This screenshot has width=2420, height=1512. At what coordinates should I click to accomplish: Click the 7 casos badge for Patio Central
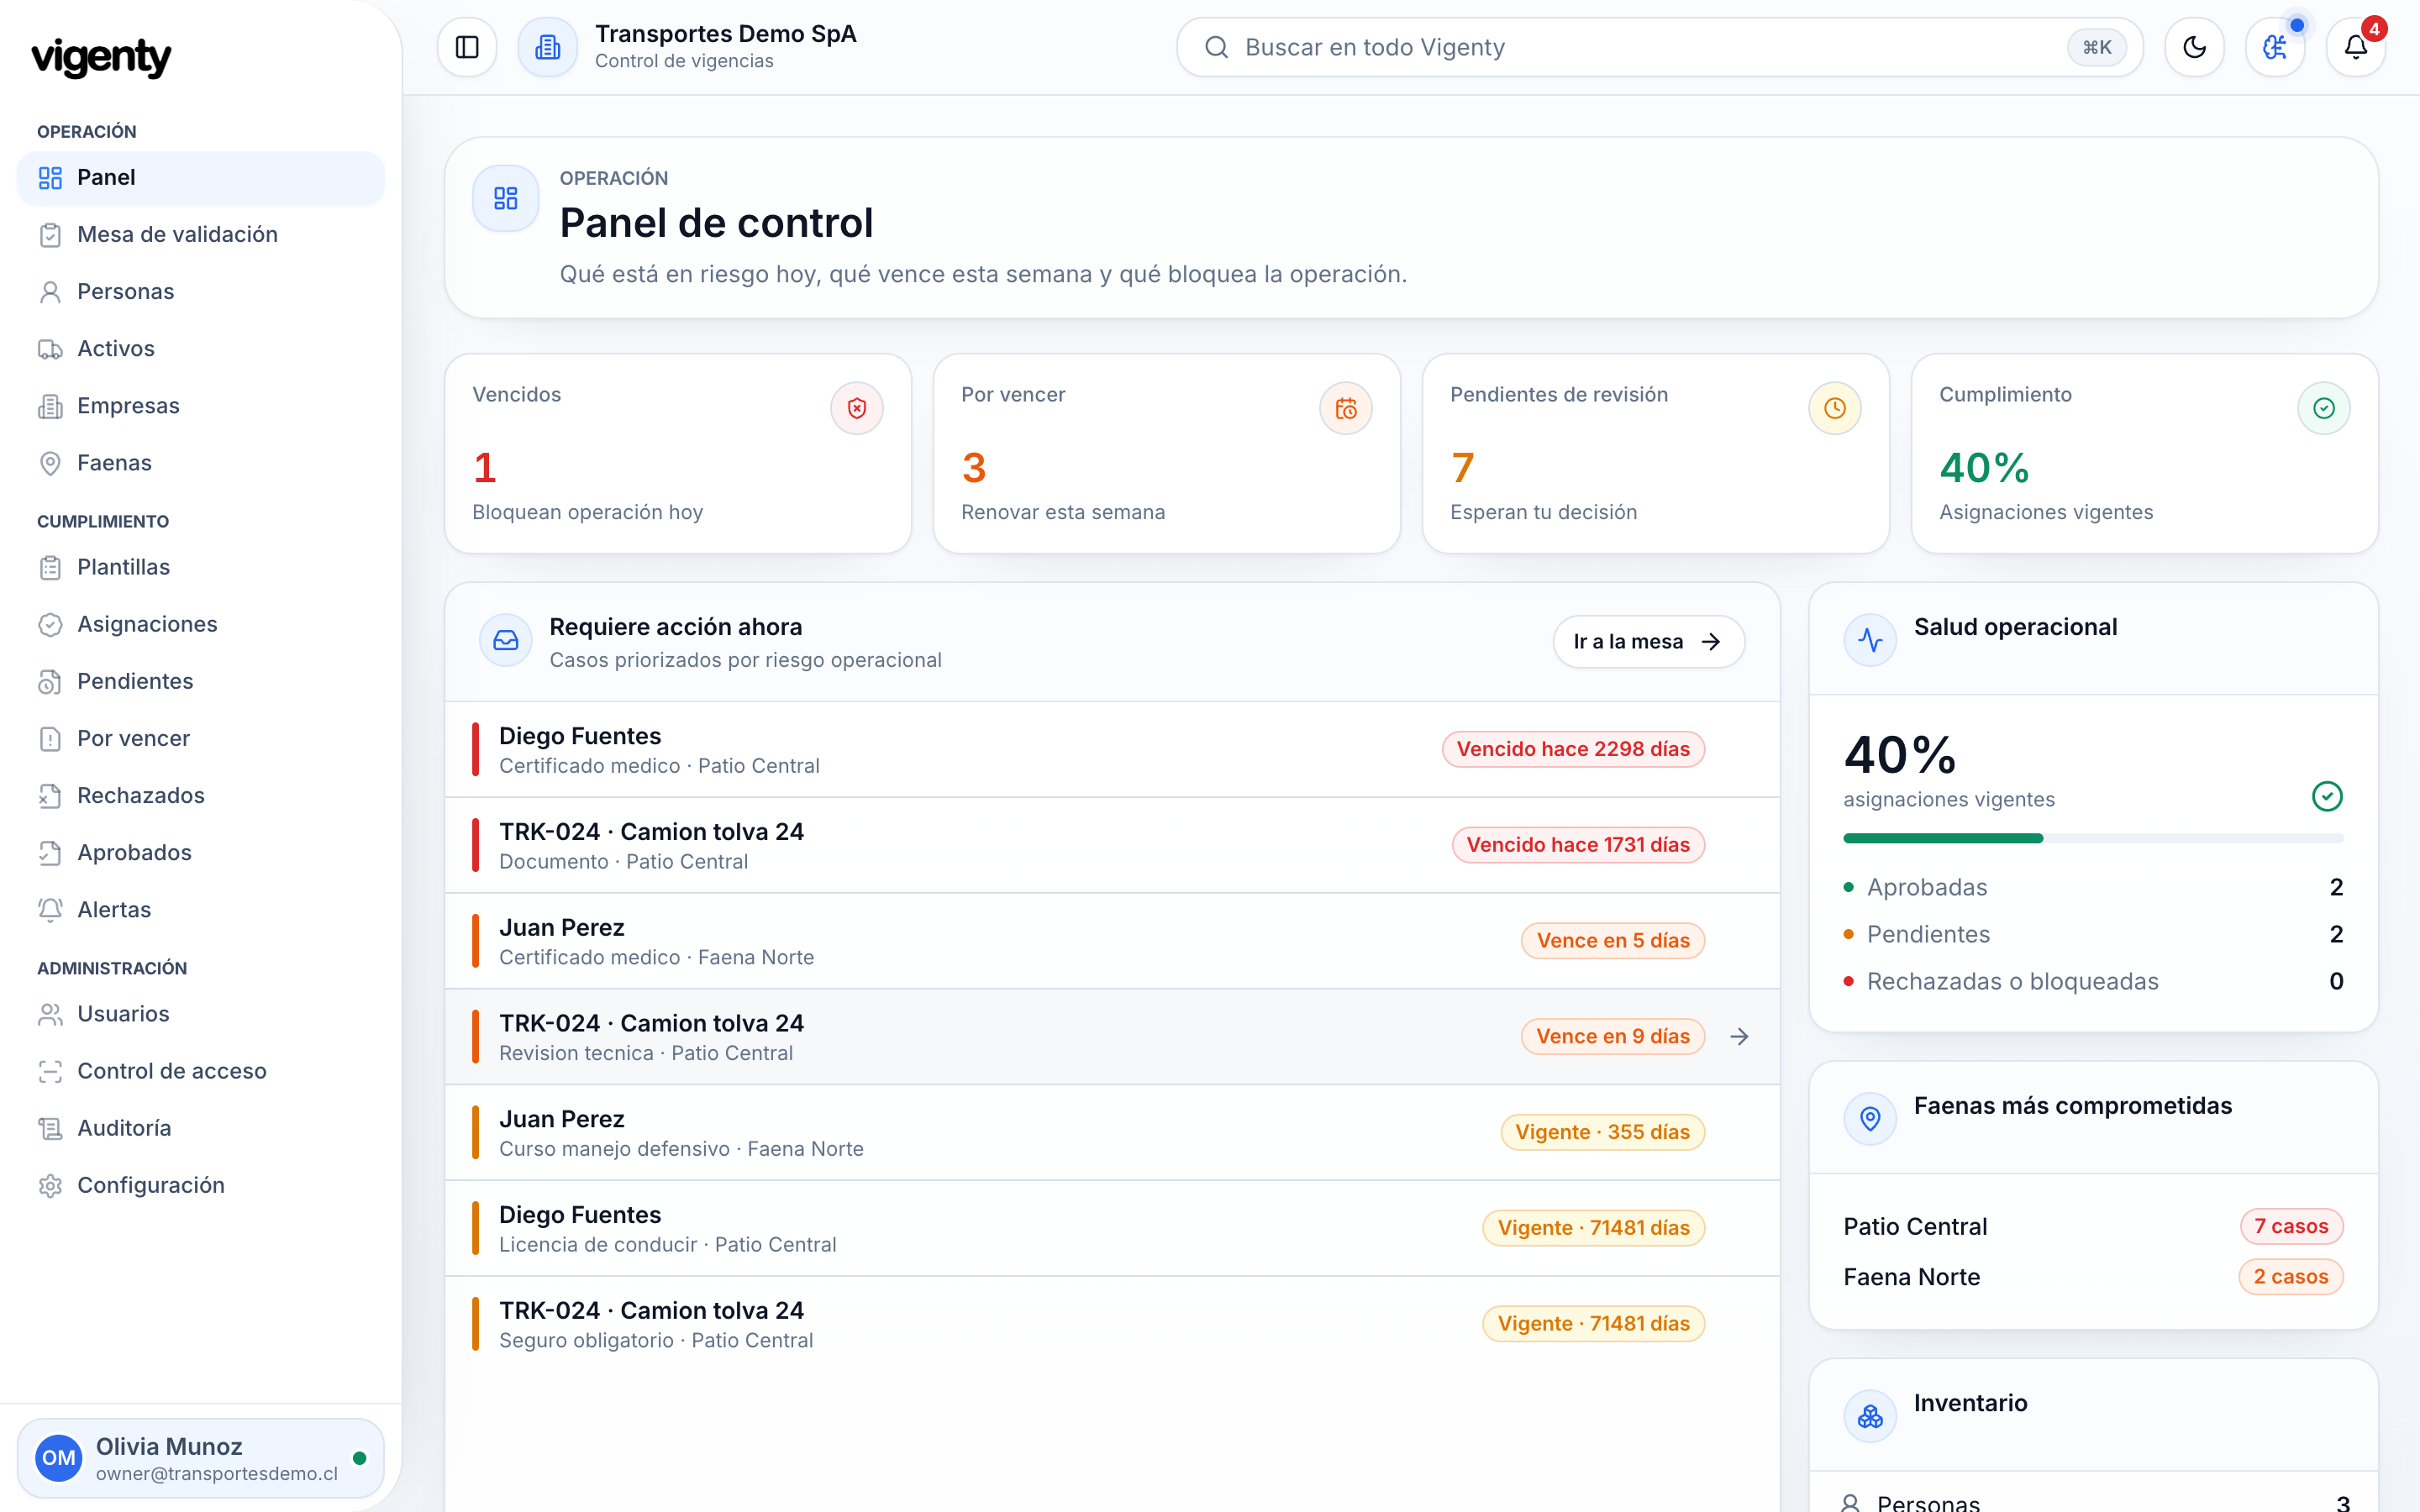coord(2291,1227)
